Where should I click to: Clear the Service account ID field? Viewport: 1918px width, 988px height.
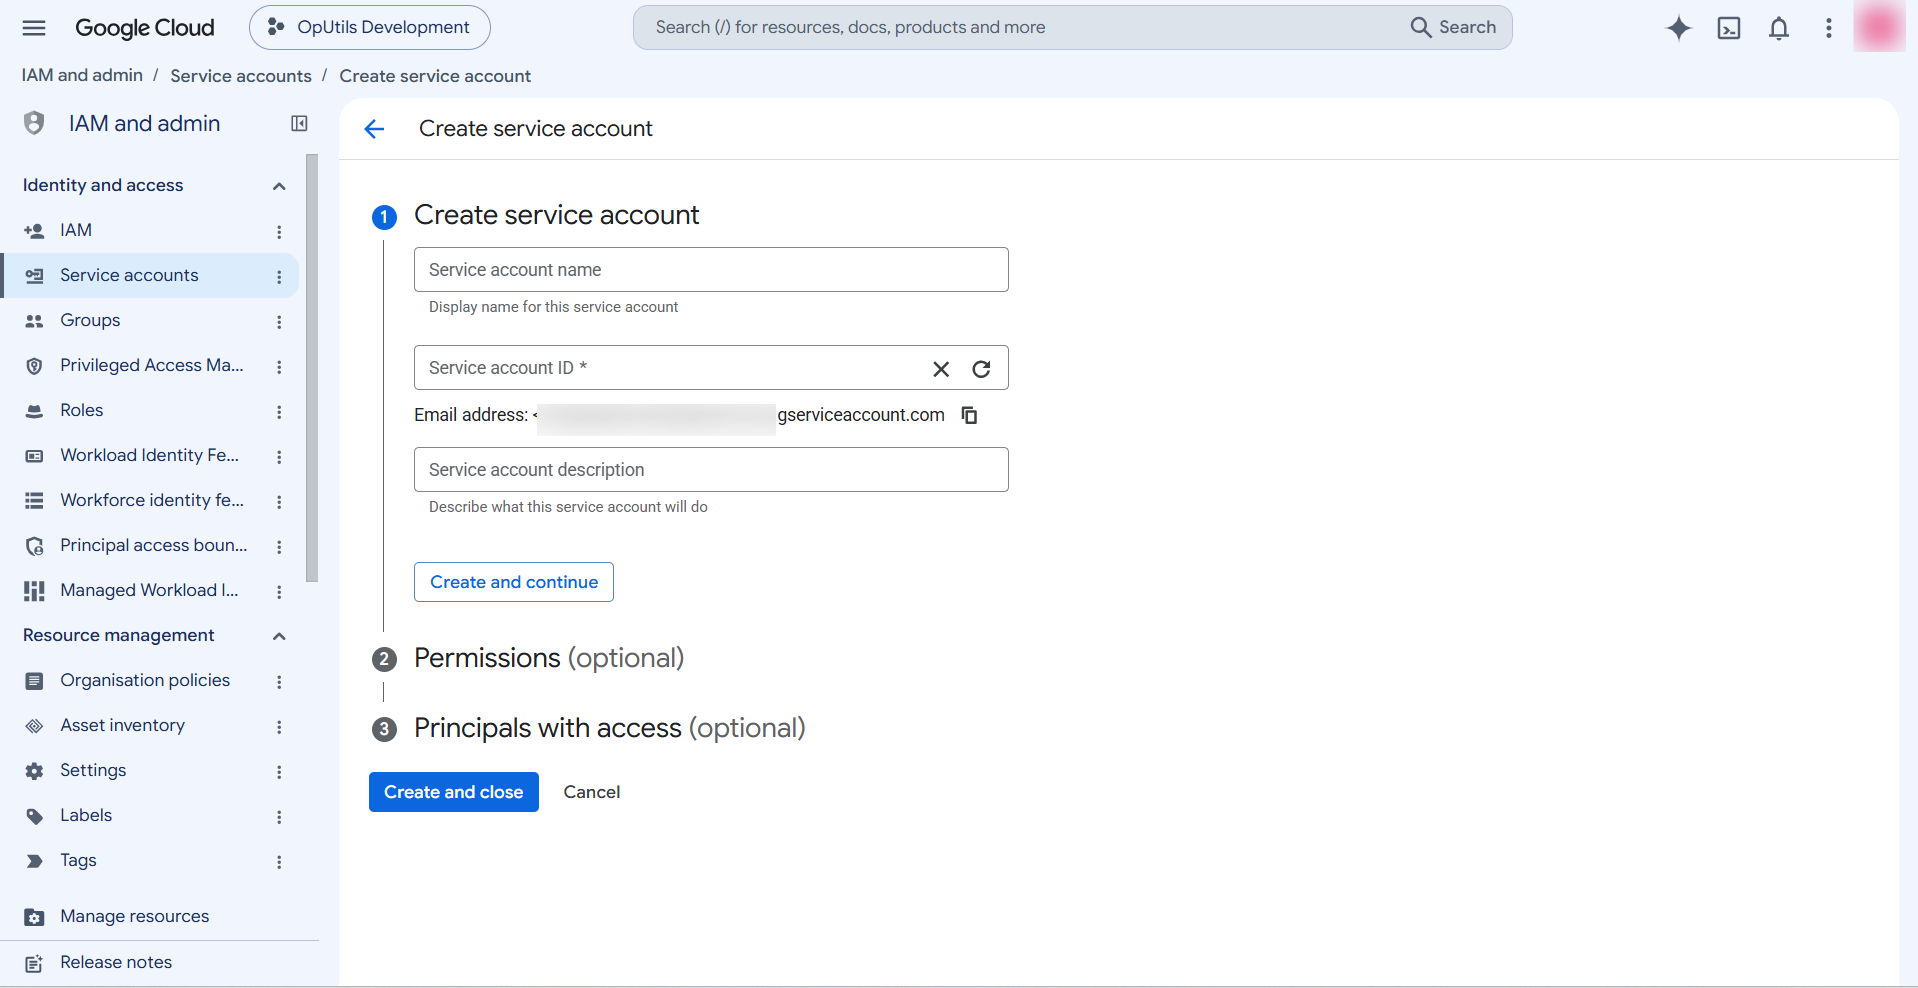pos(941,369)
